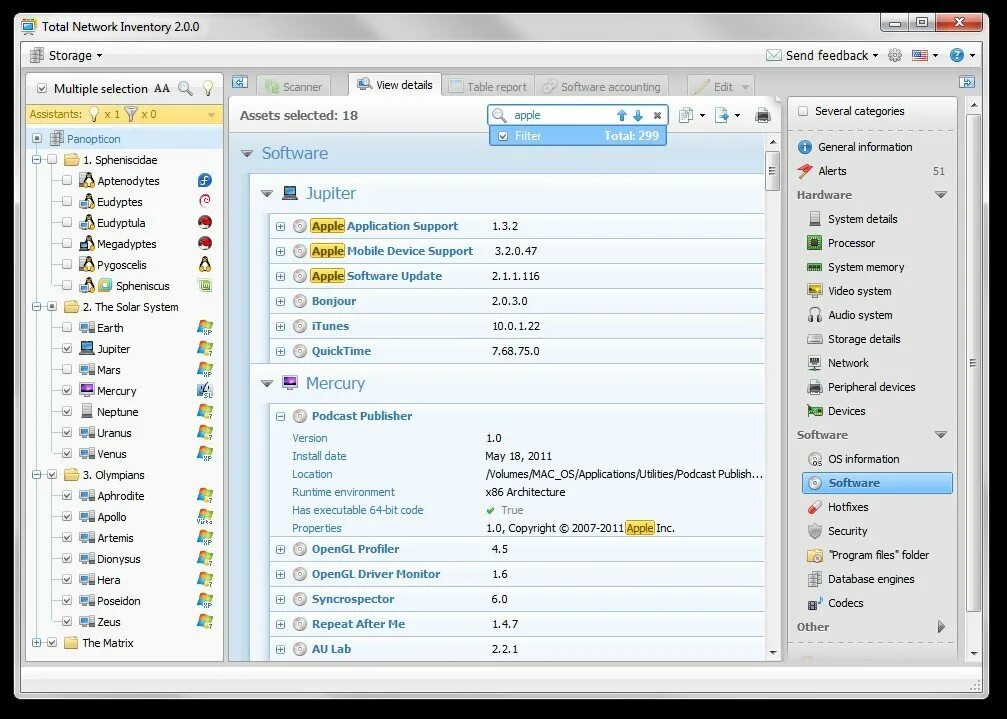Select Security category
Image resolution: width=1007 pixels, height=719 pixels.
[837, 531]
